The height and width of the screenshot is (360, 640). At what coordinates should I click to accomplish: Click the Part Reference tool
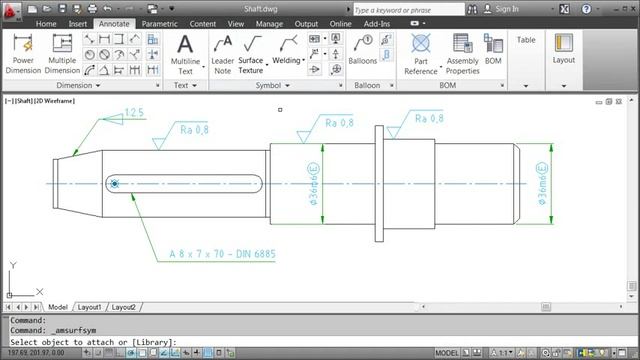420,54
